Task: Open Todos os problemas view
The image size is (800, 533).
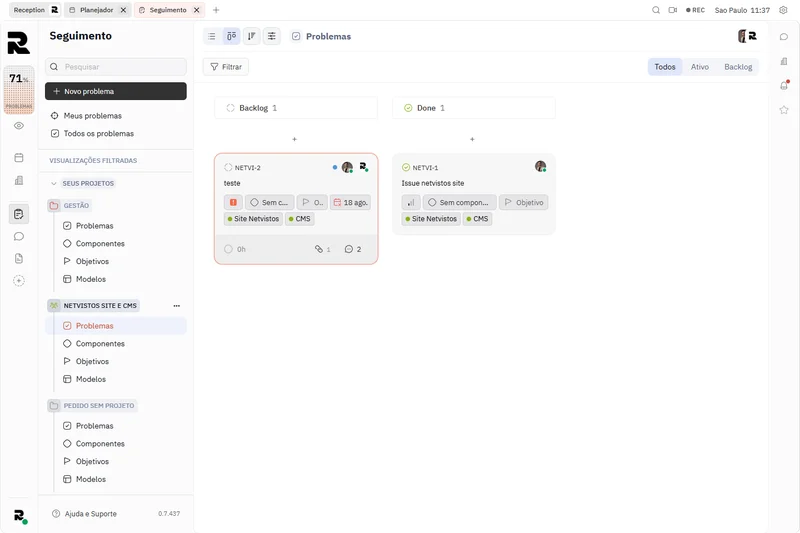Action: coord(98,134)
